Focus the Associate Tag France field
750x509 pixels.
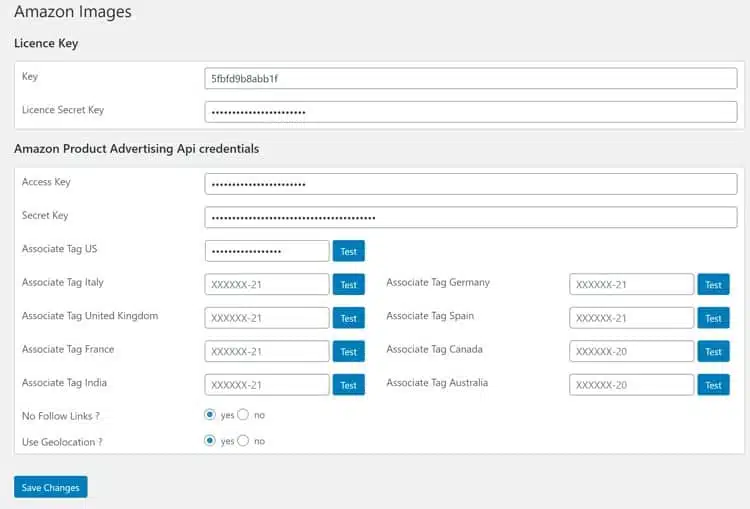coord(267,351)
